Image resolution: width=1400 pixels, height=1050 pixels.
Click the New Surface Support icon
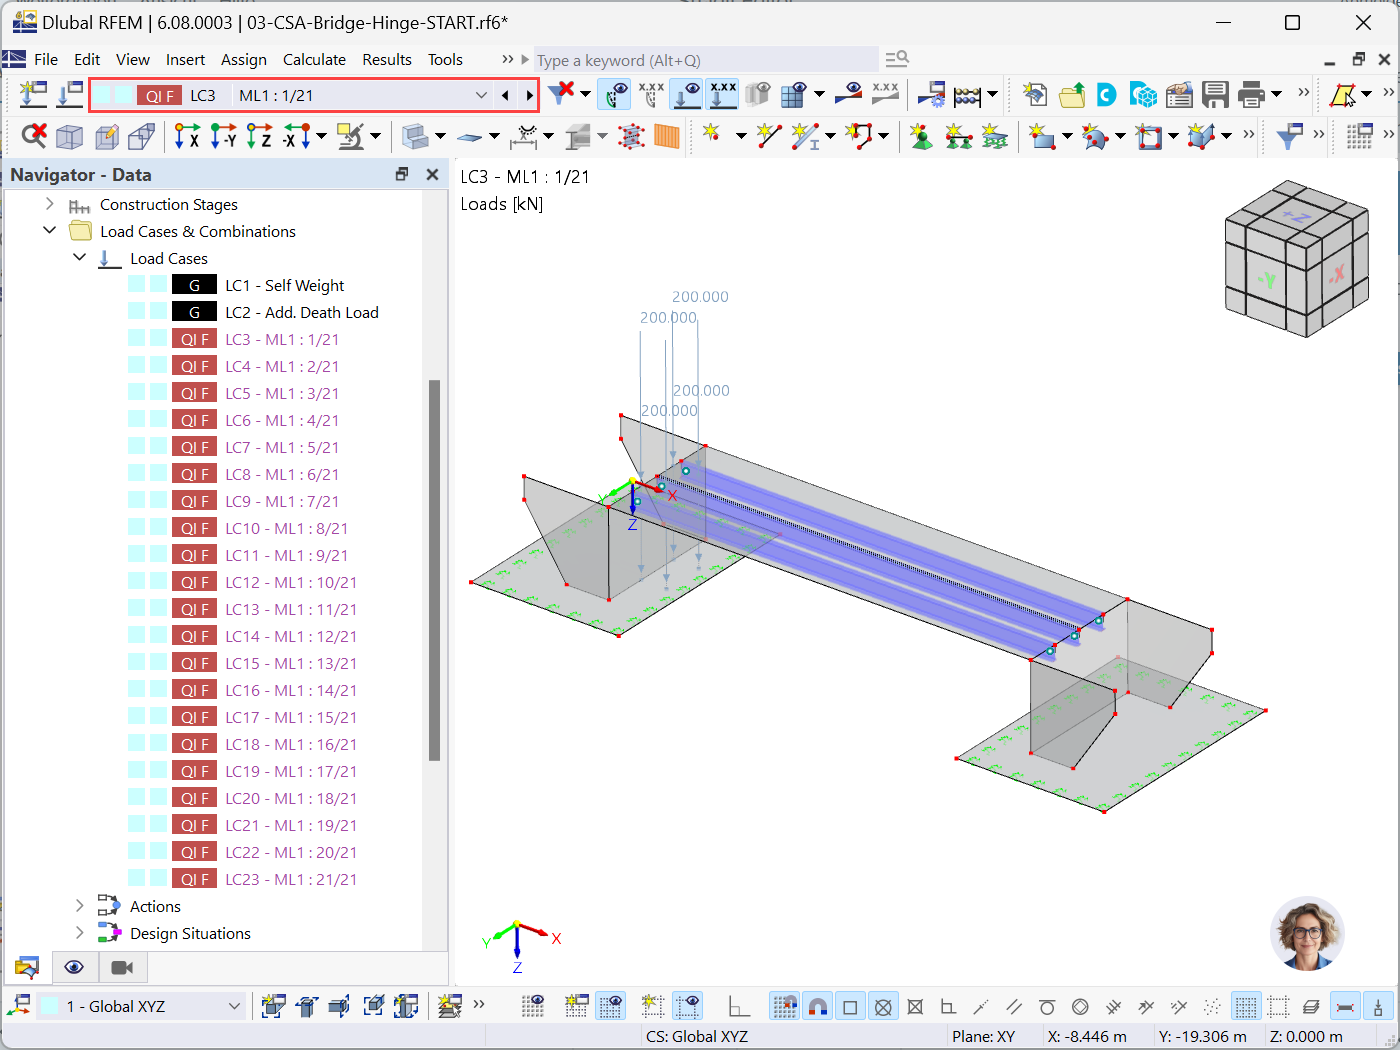click(x=994, y=136)
